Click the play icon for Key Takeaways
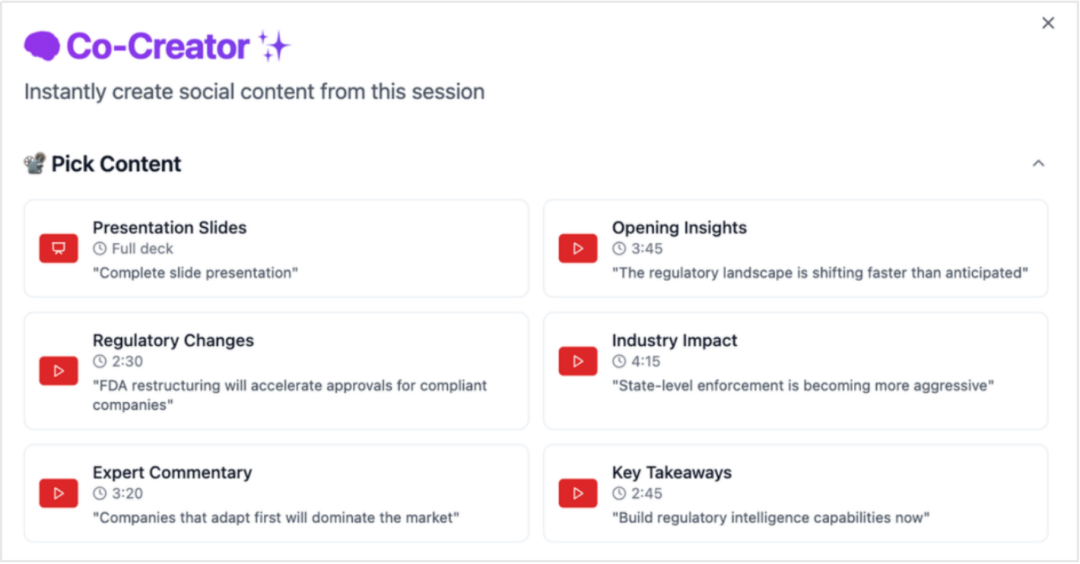 coord(578,494)
